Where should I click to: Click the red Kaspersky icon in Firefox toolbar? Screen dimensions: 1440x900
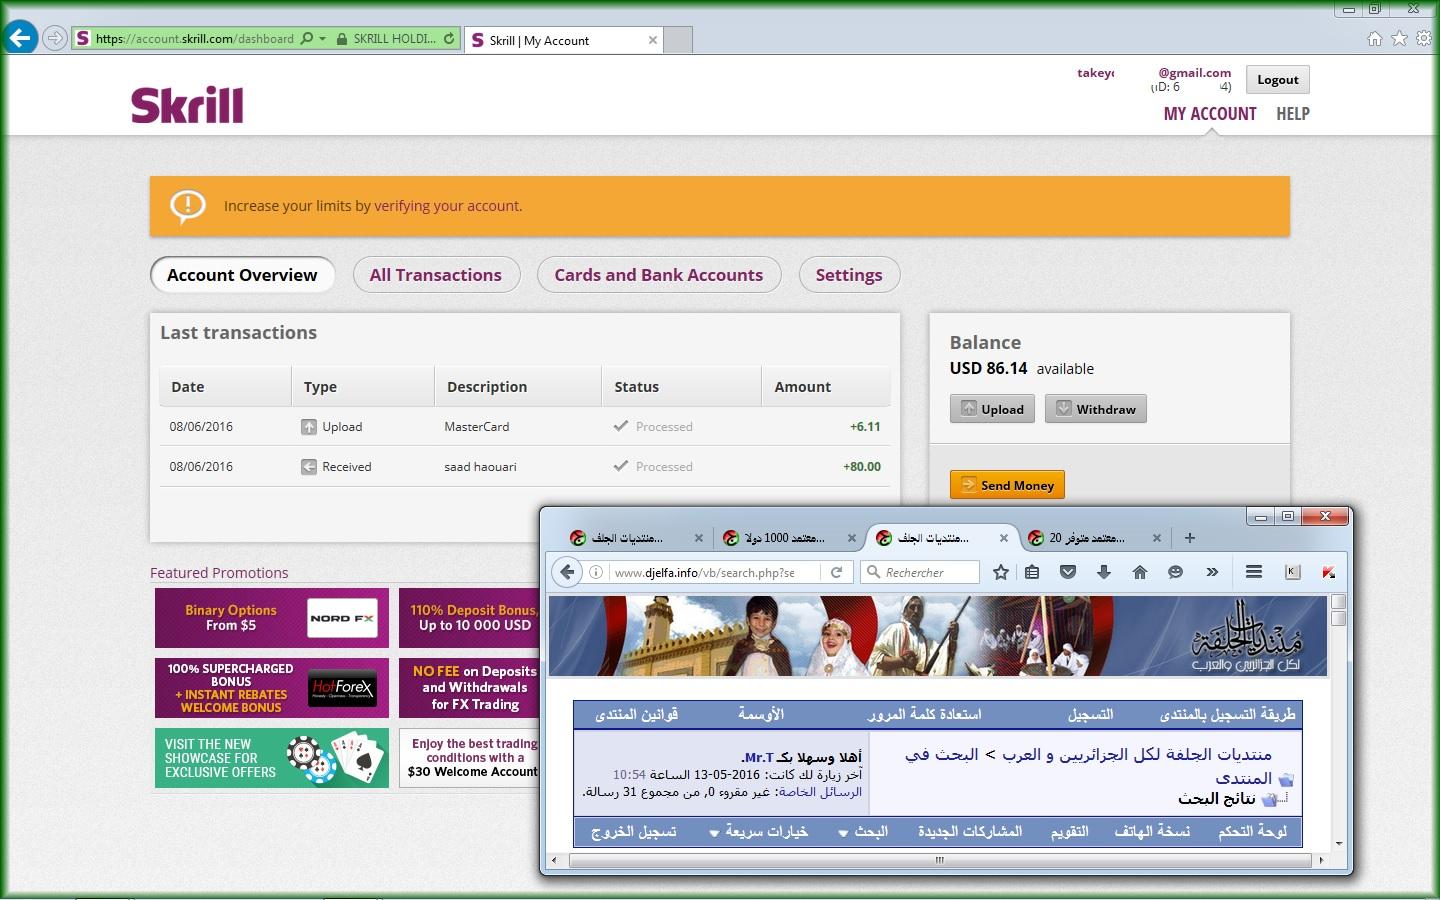(1328, 572)
